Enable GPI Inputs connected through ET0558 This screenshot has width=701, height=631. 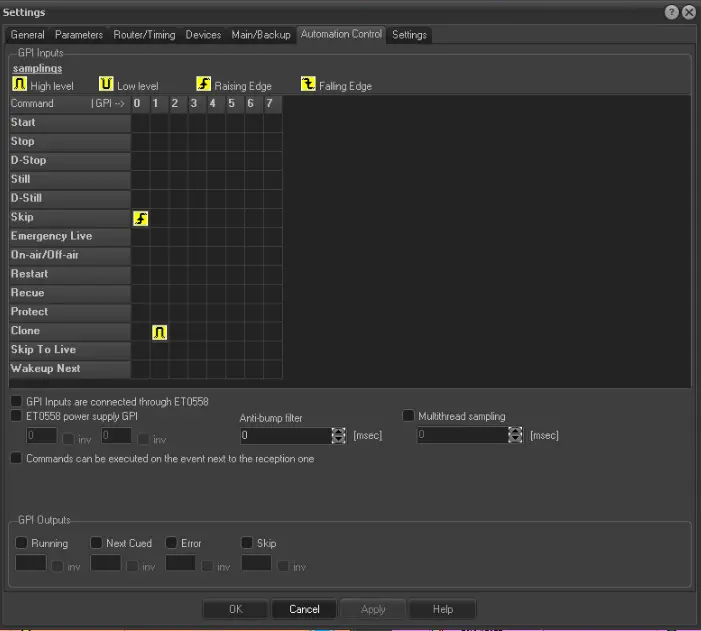pyautogui.click(x=16, y=401)
